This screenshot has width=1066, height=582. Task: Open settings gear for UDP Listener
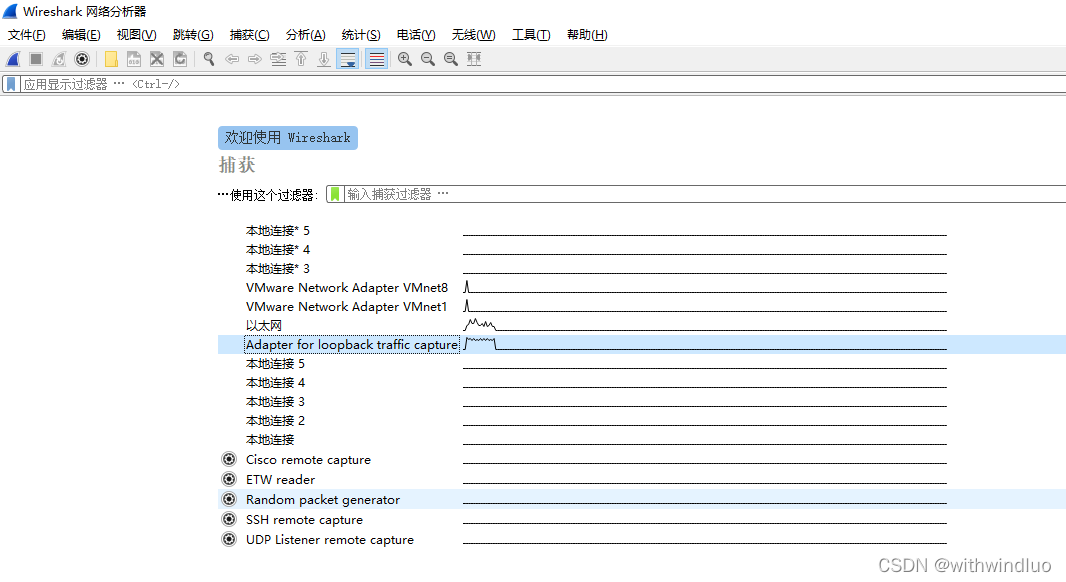click(229, 539)
